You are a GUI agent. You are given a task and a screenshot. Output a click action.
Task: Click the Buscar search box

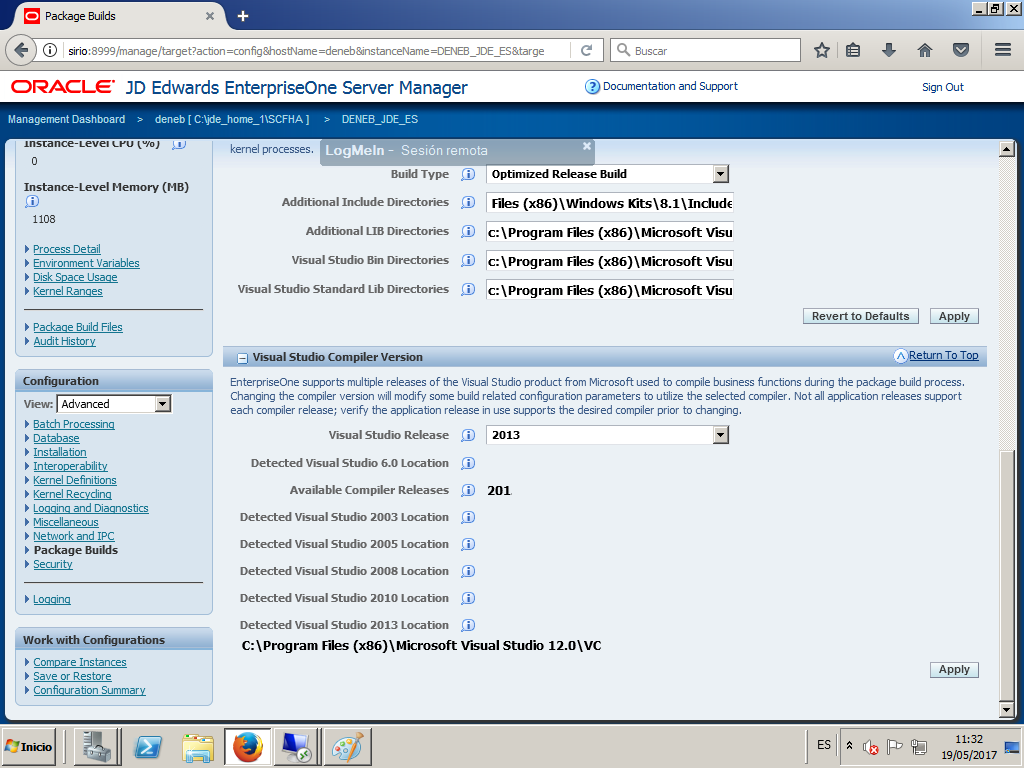pos(705,50)
